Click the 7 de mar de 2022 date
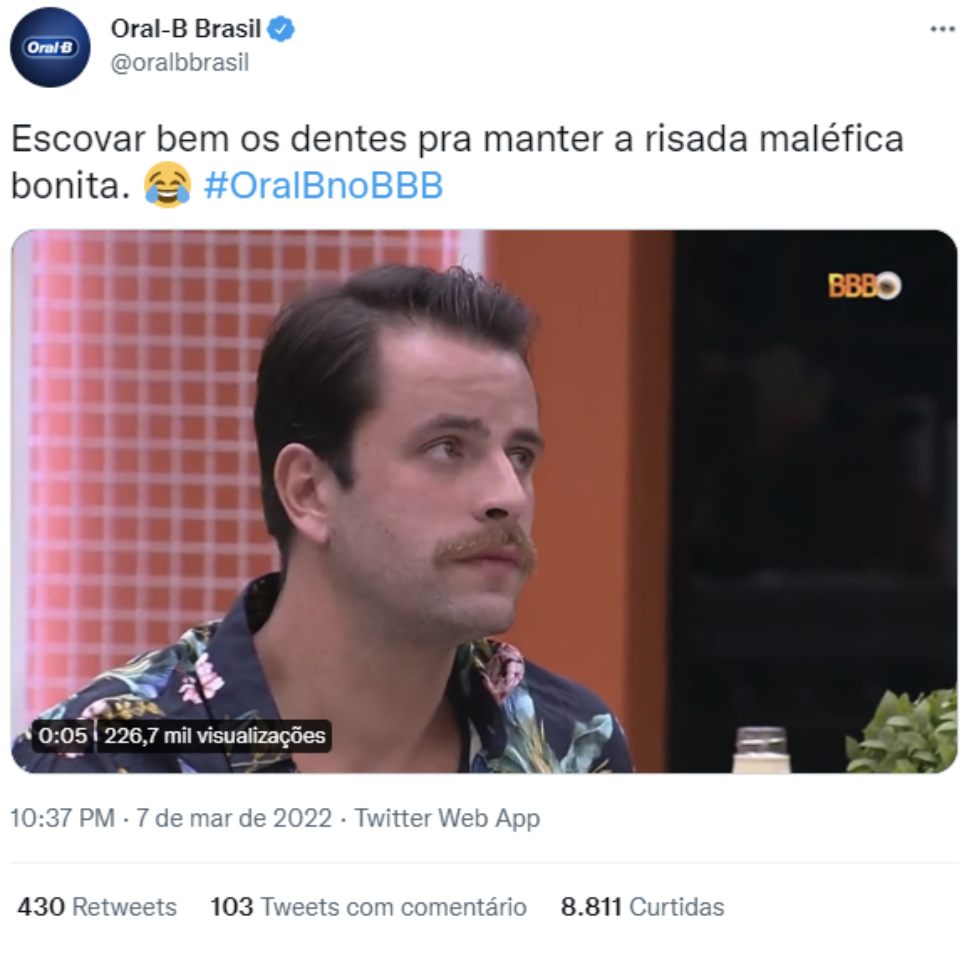 234,818
